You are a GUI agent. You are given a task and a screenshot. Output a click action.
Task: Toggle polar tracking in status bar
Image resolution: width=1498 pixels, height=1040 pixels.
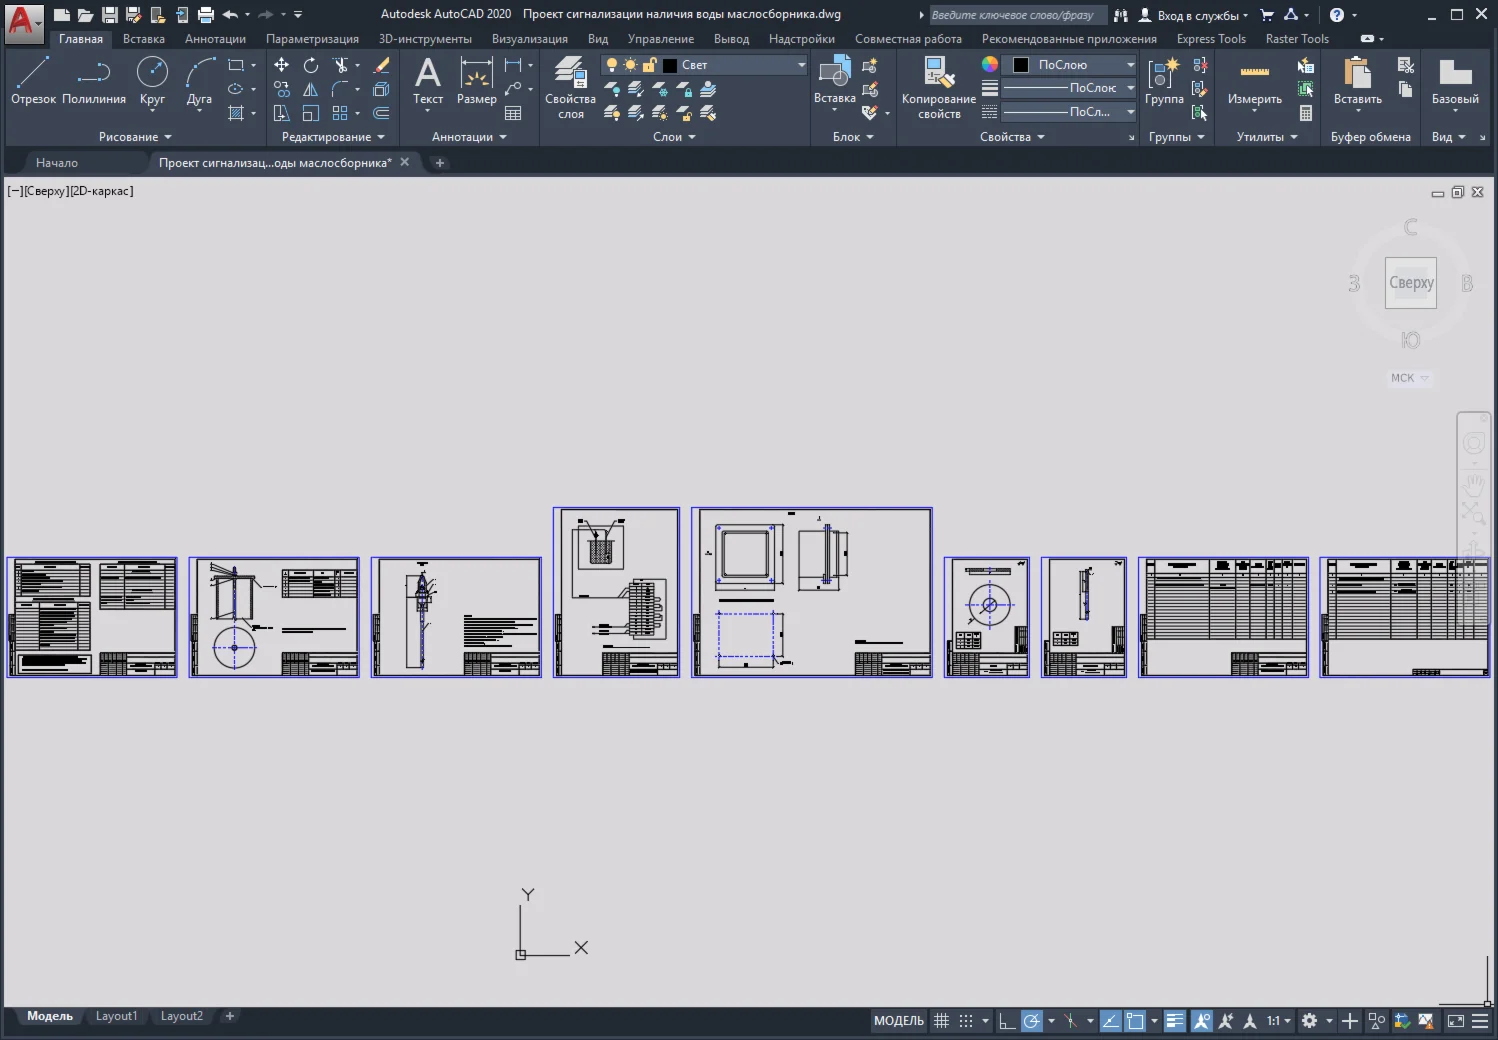click(x=1032, y=1021)
